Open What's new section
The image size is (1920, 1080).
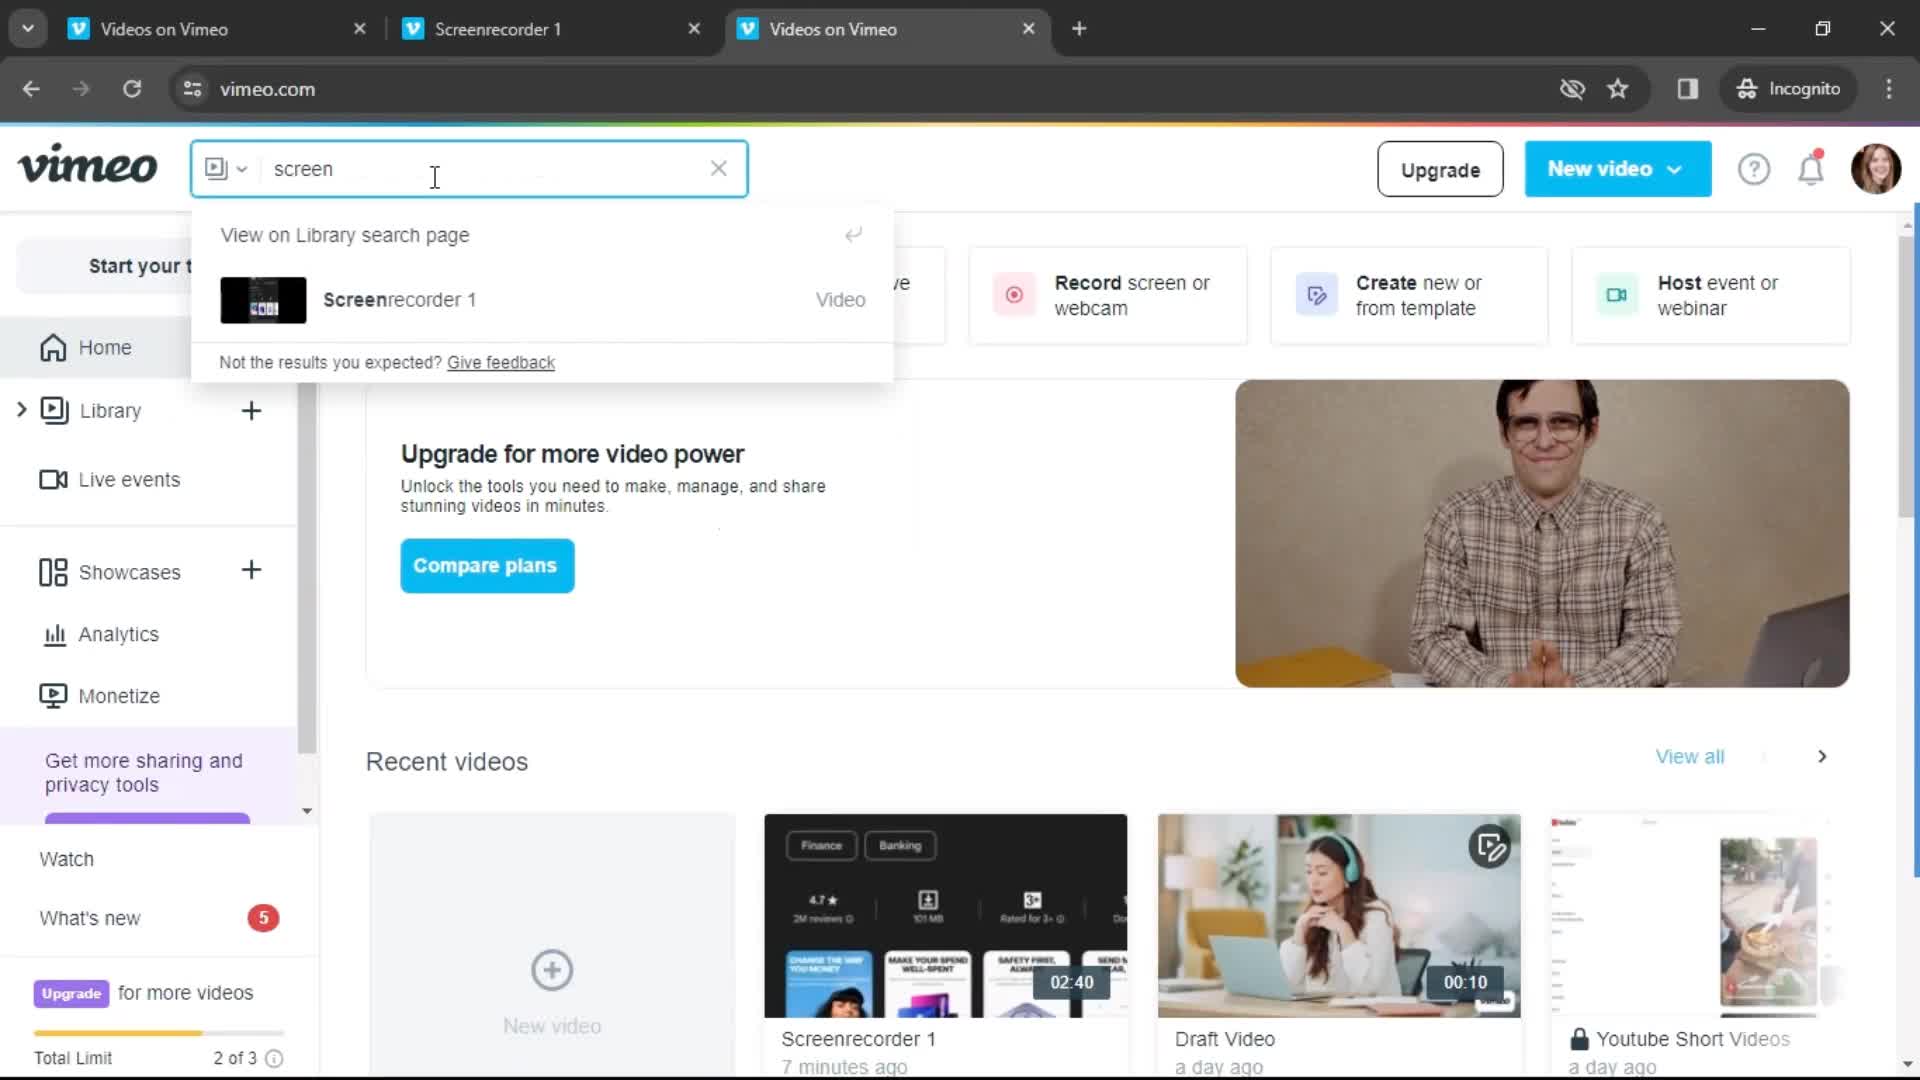(90, 918)
